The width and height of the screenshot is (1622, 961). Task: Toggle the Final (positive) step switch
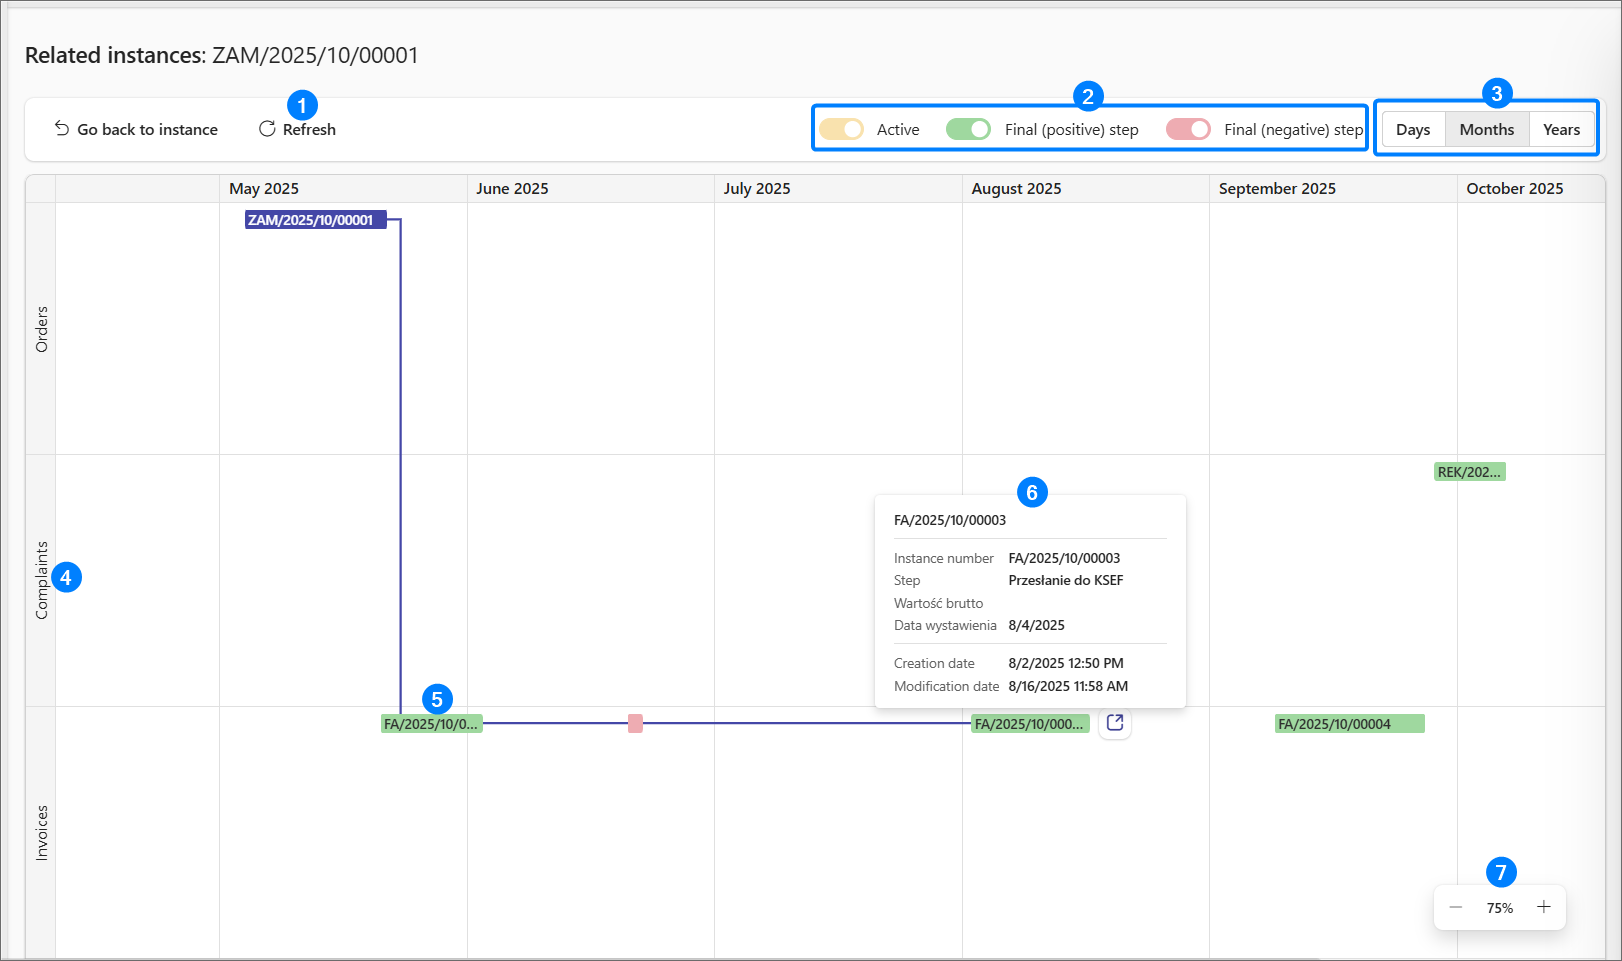(x=968, y=129)
